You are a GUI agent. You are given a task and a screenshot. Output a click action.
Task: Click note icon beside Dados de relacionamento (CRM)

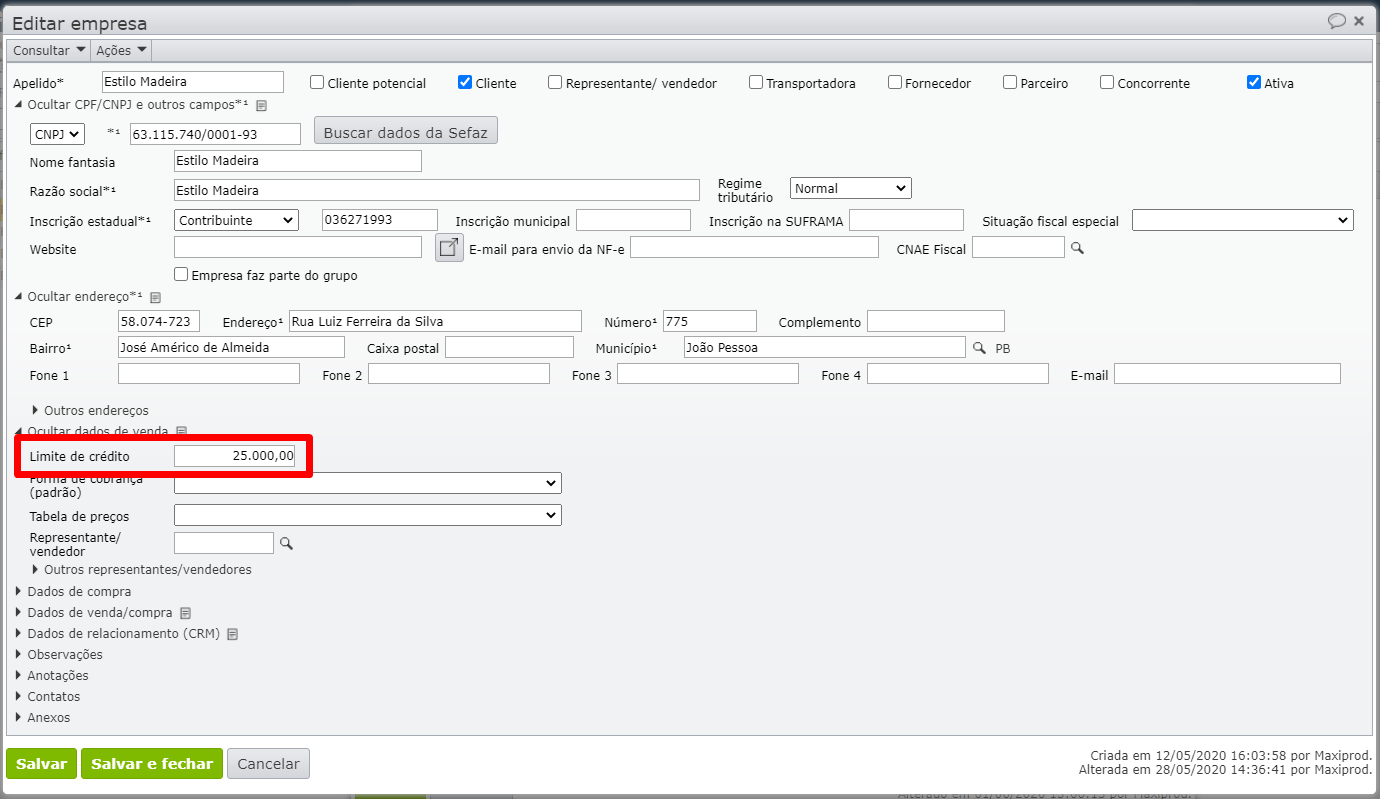pos(233,634)
